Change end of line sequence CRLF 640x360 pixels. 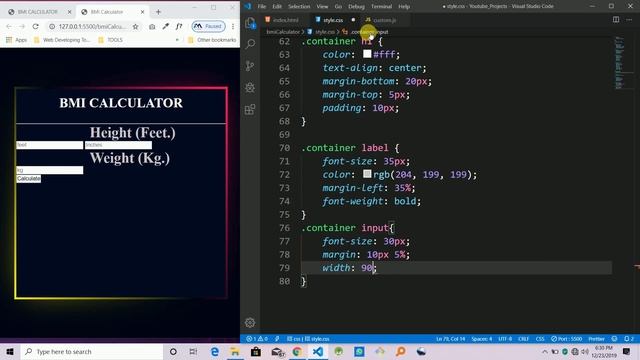tap(524, 339)
